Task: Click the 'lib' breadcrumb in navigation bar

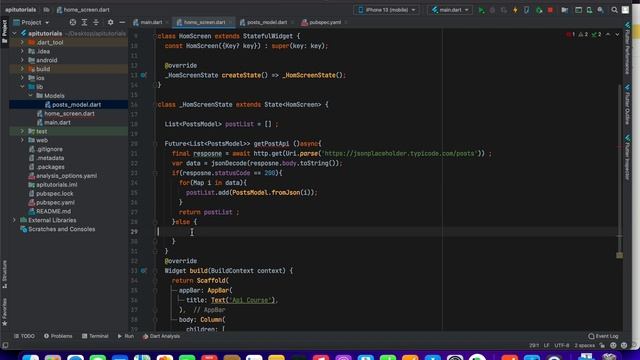Action: [46, 10]
